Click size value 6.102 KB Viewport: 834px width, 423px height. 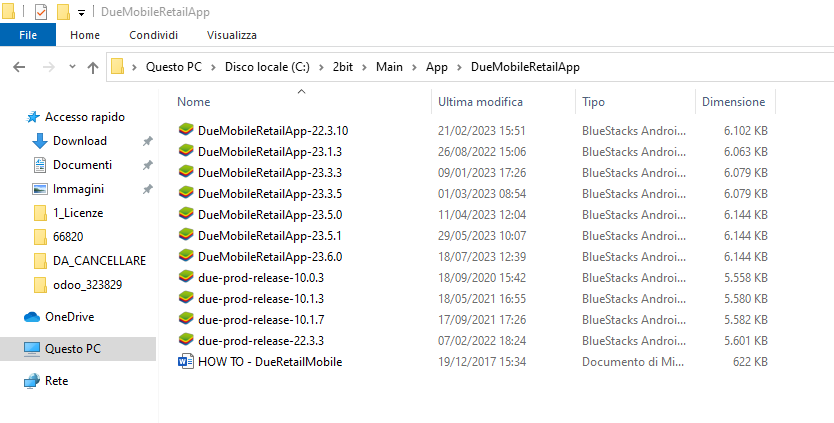pyautogui.click(x=746, y=130)
